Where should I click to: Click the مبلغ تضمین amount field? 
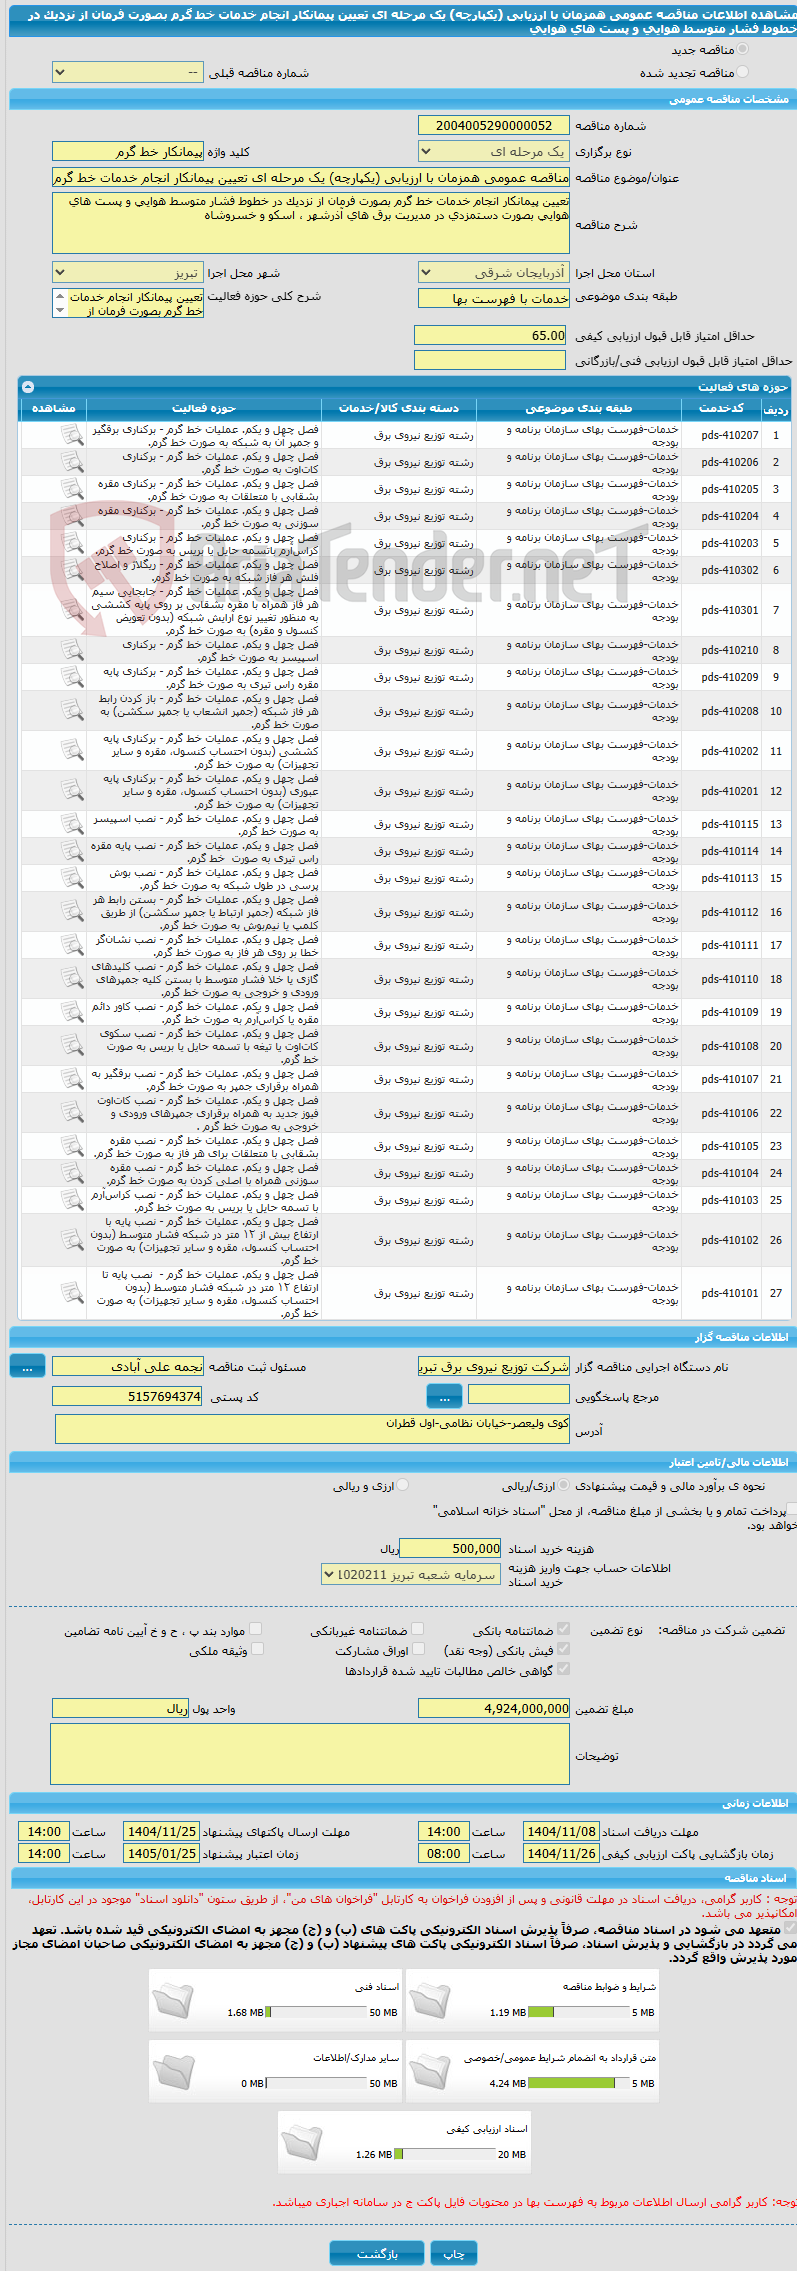(x=494, y=1708)
